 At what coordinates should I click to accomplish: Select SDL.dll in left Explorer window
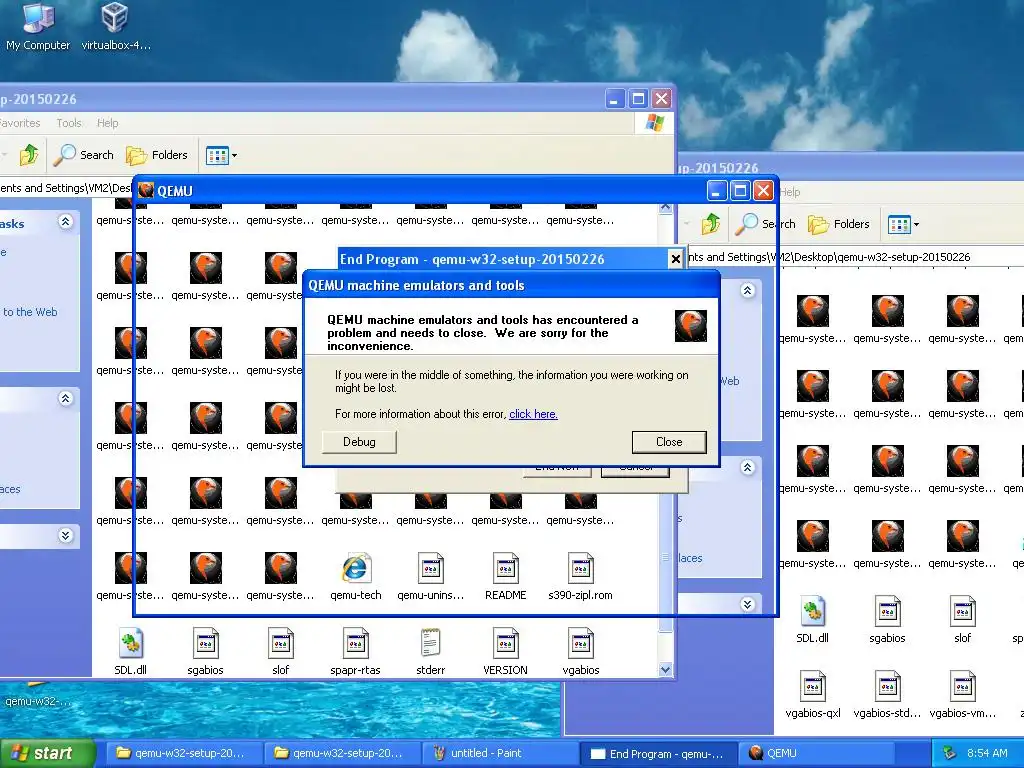point(131,651)
